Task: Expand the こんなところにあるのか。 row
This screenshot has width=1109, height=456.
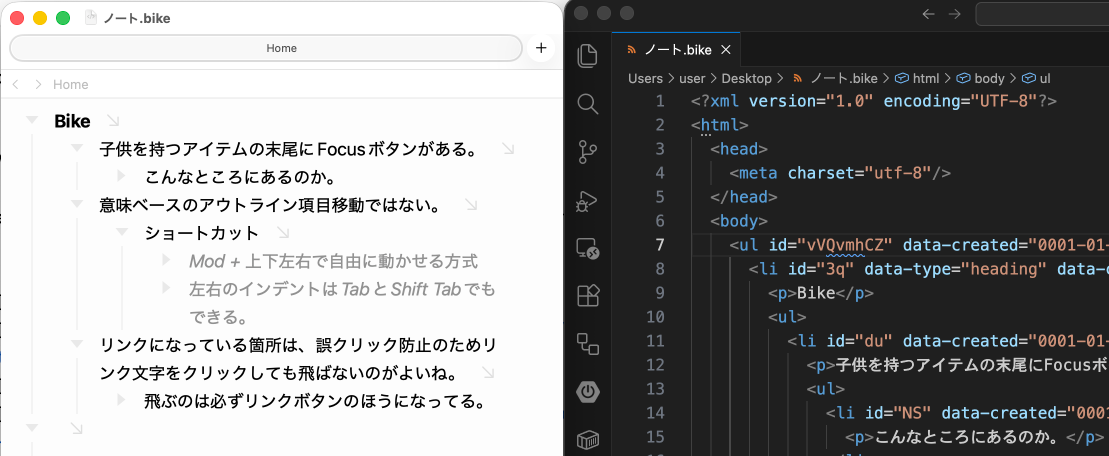Action: (x=122, y=175)
